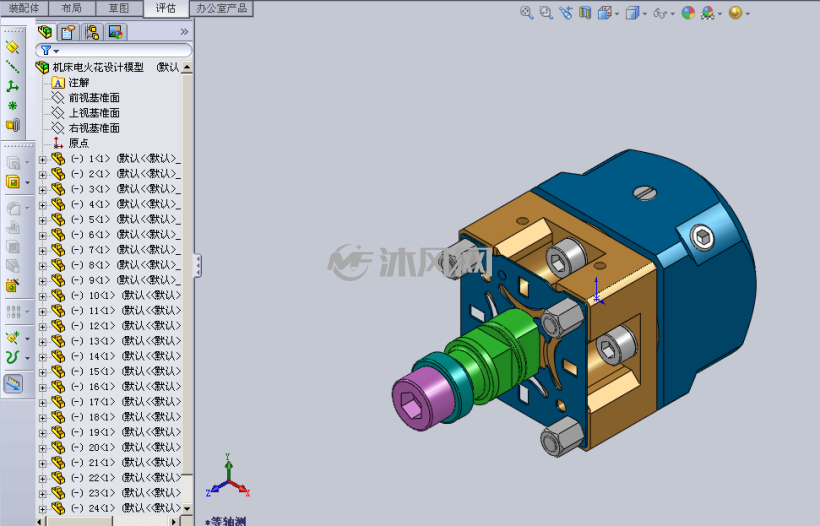Click the tree horizontal scroll right arrow
820x526 pixels.
[x=174, y=521]
